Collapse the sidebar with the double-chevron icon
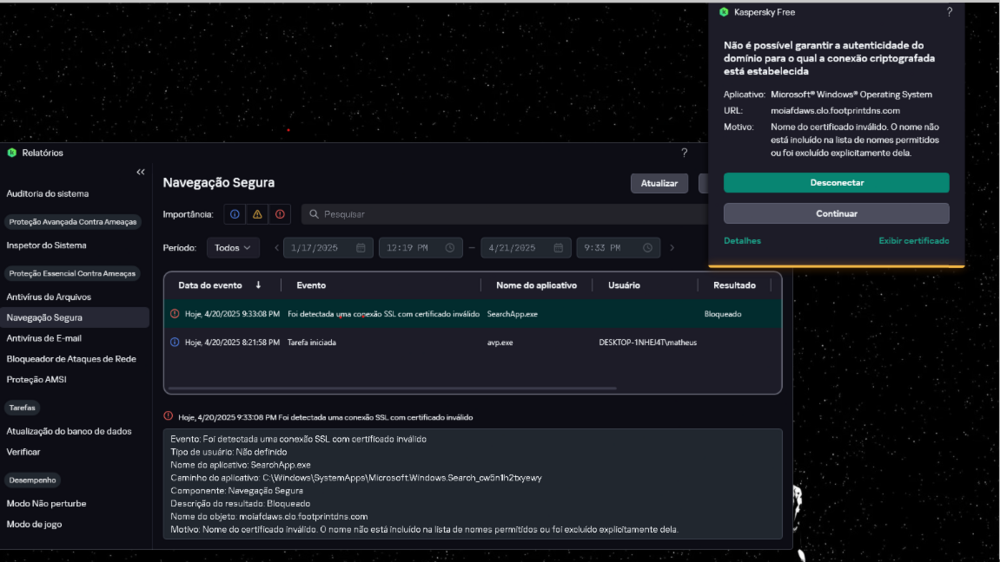The height and width of the screenshot is (562, 1000). tap(140, 173)
